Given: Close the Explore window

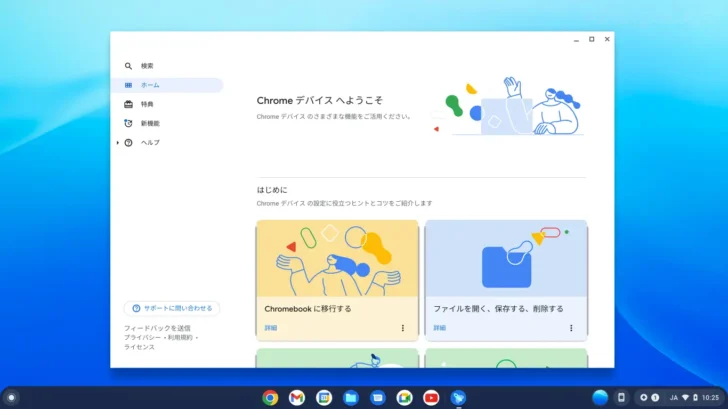Looking at the screenshot, I should click(x=607, y=39).
